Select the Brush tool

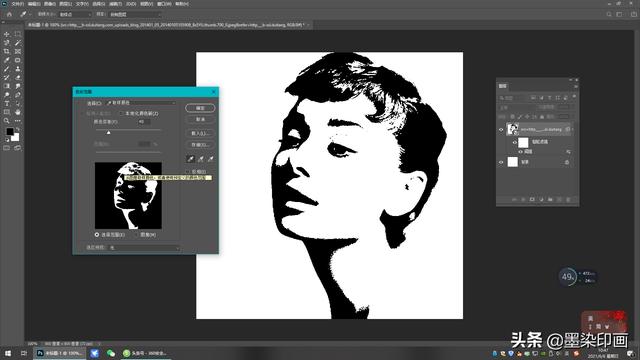click(7, 69)
